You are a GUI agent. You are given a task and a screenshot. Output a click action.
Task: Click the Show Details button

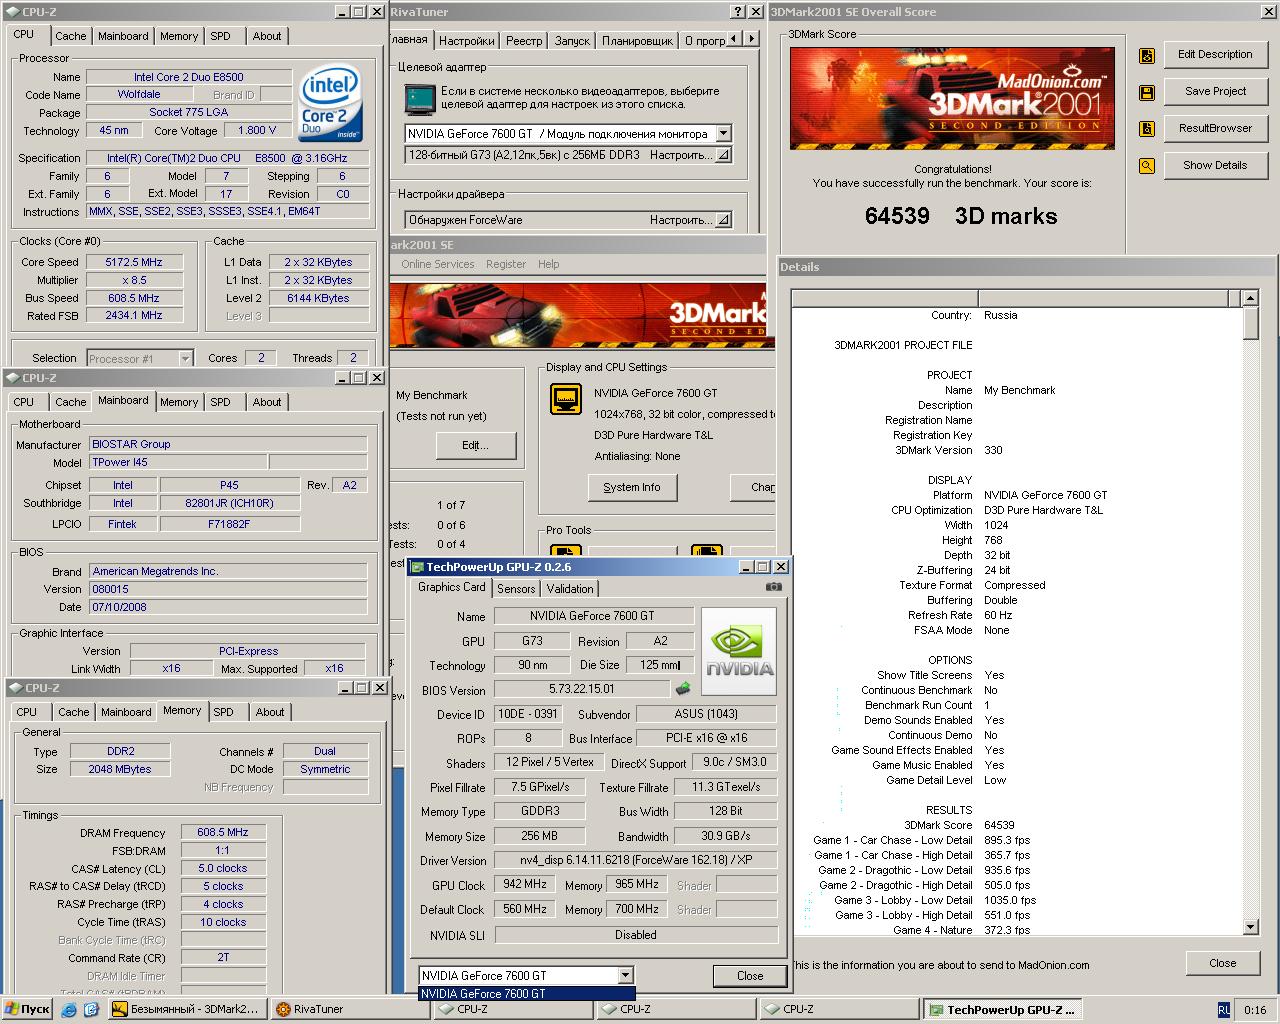coord(1215,165)
